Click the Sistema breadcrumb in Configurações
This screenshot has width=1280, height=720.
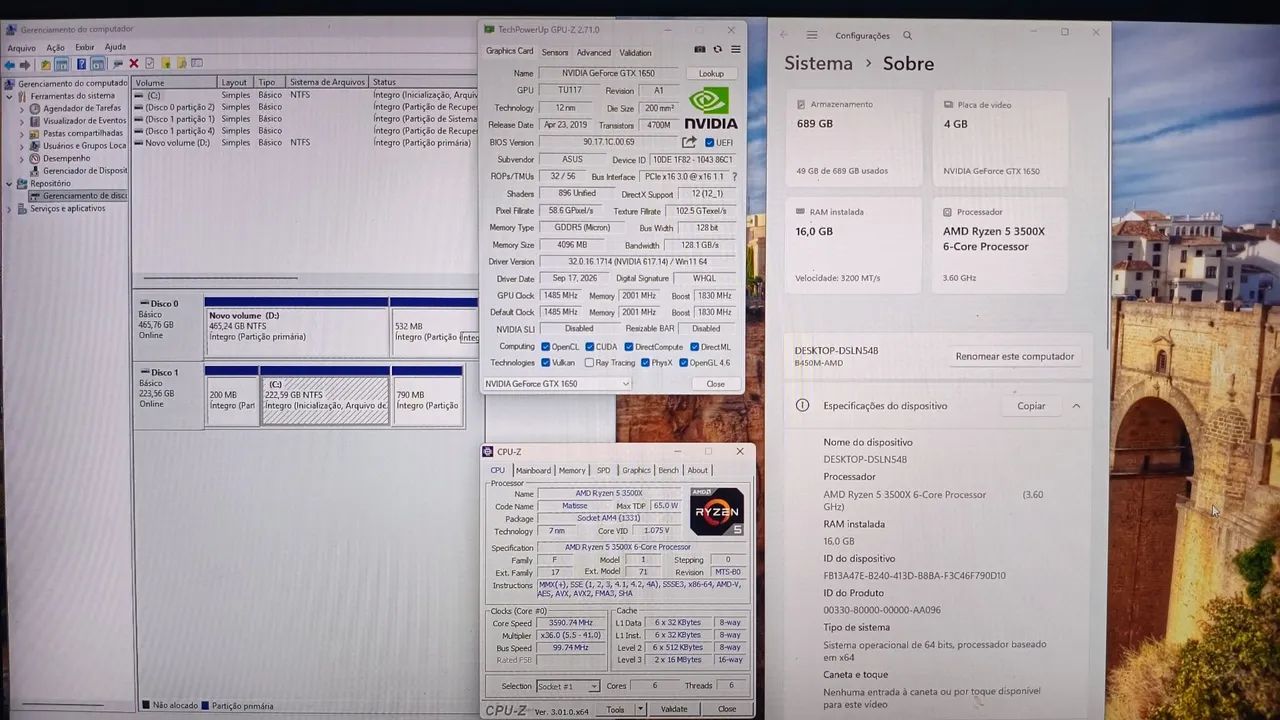[x=818, y=63]
